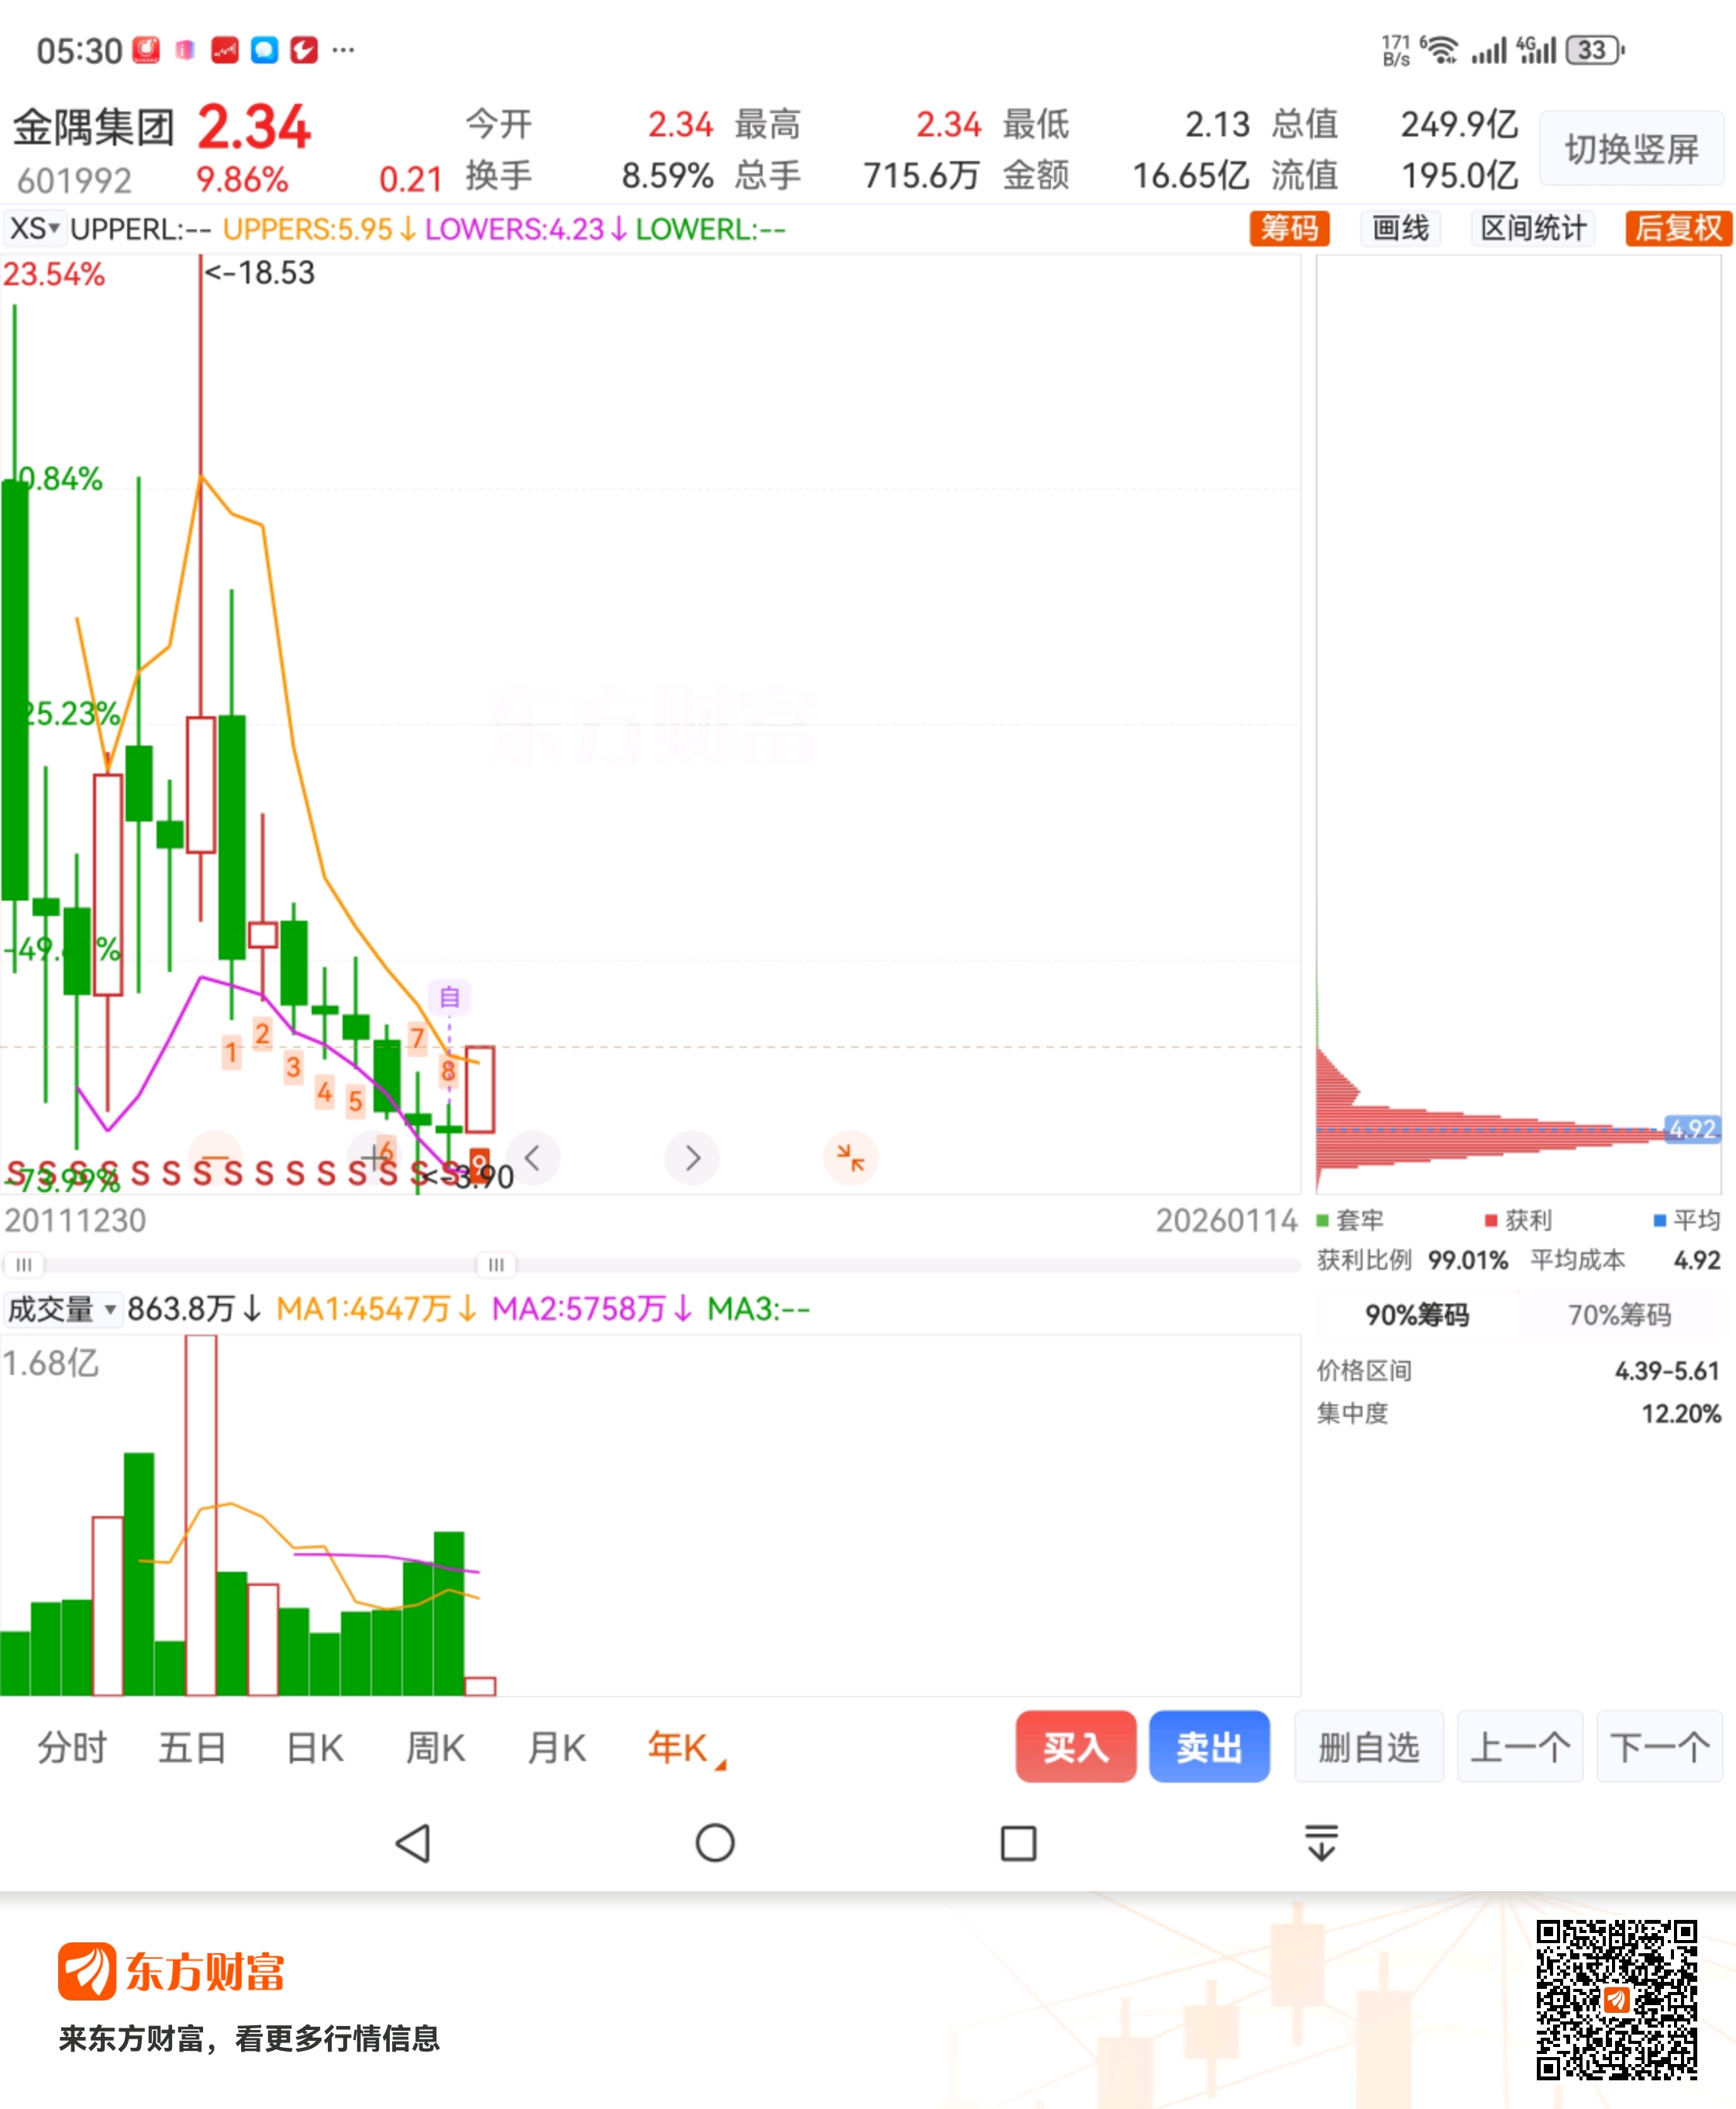Tap the recent apps square icon
Image resolution: width=1736 pixels, height=2109 pixels.
click(x=1018, y=1842)
